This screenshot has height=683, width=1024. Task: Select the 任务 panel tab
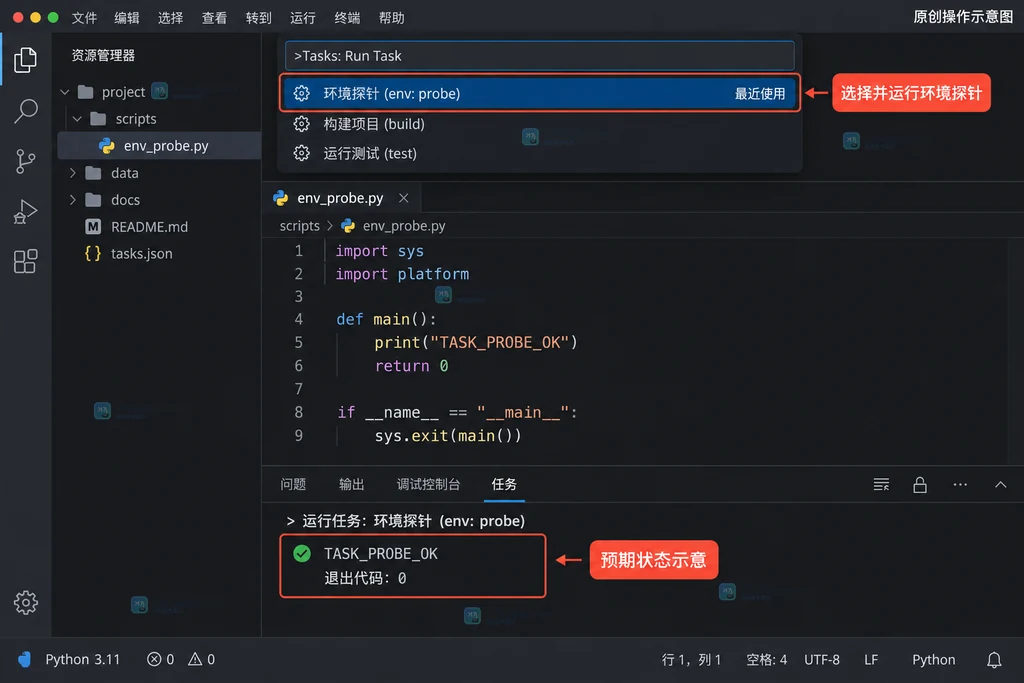point(504,484)
